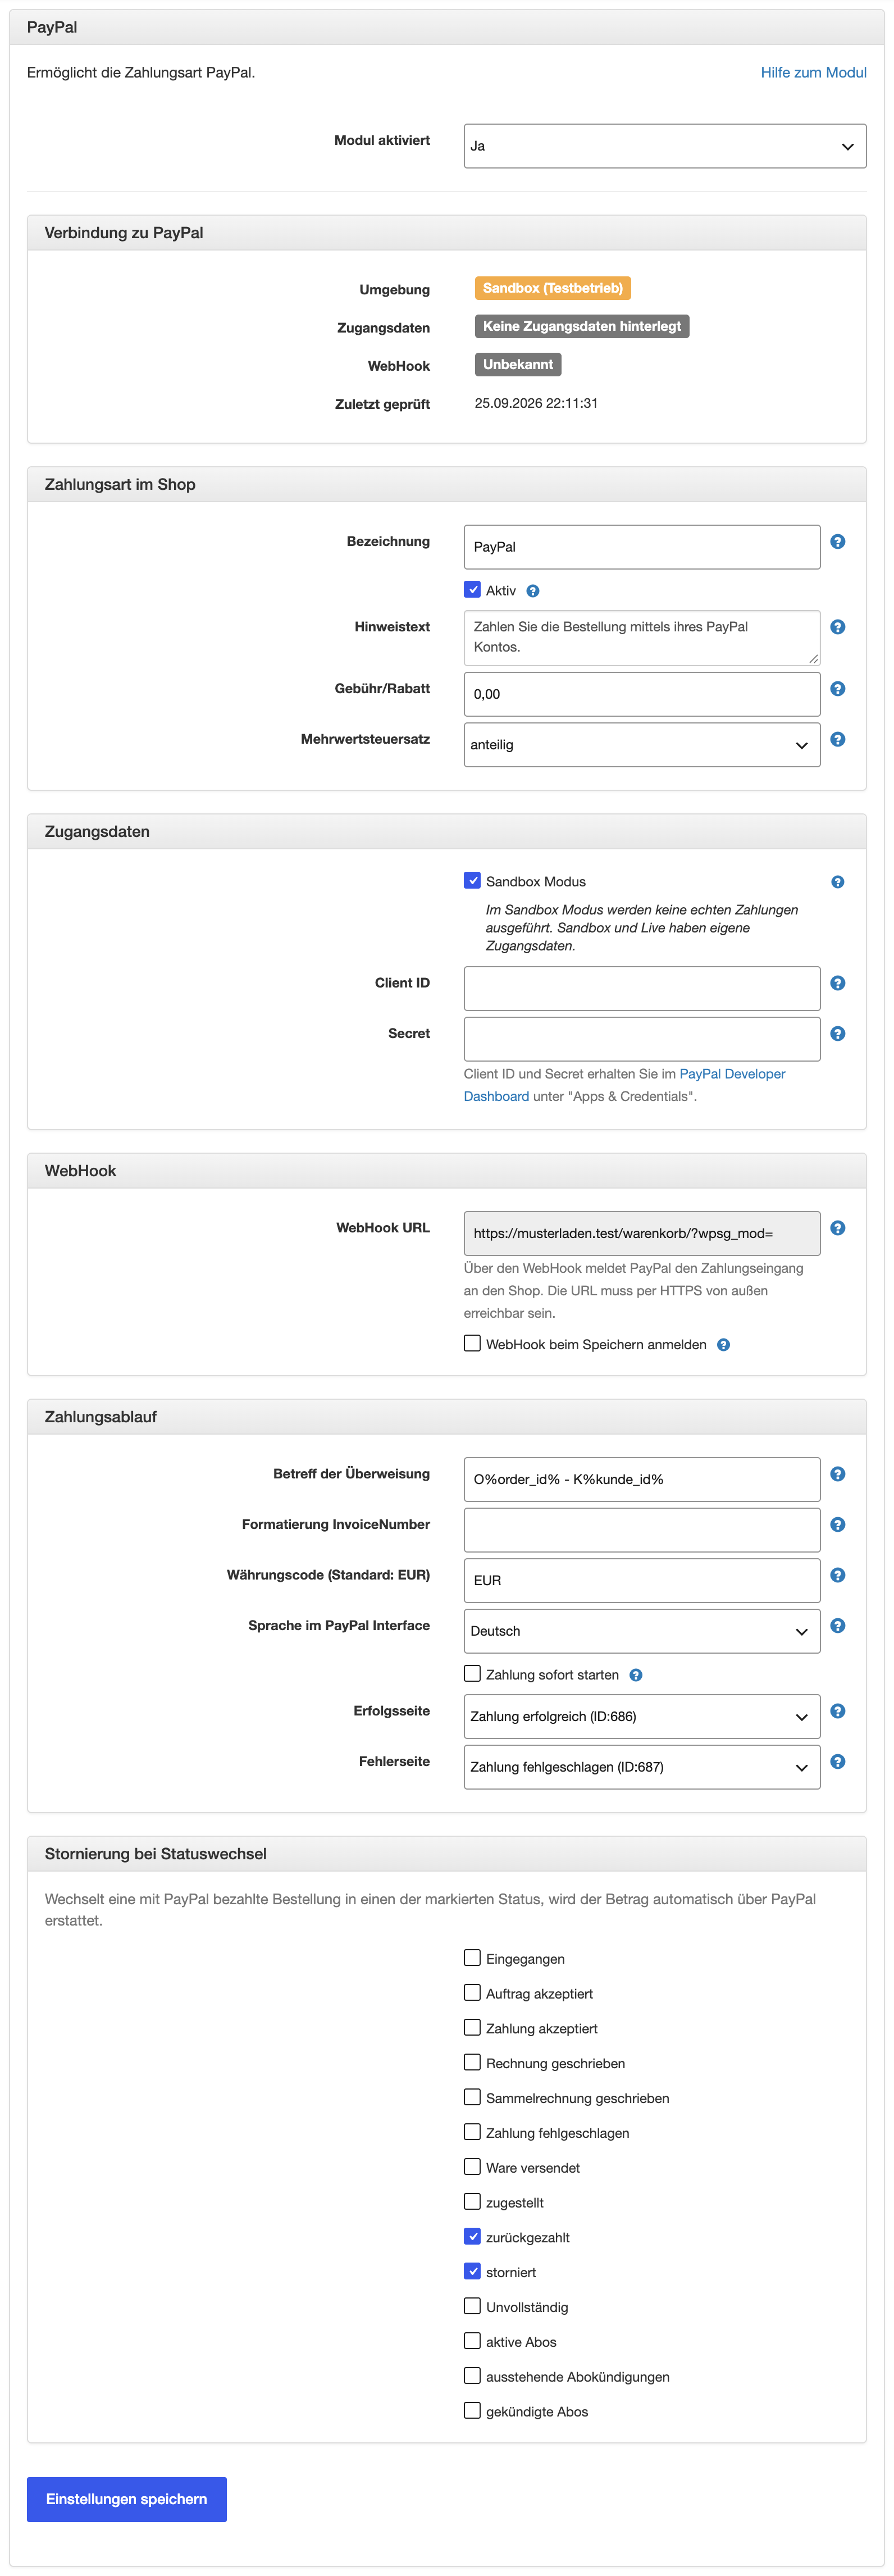894x2576 pixels.
Task: Enable WebHook beim Speichern anmelden
Action: click(472, 1343)
